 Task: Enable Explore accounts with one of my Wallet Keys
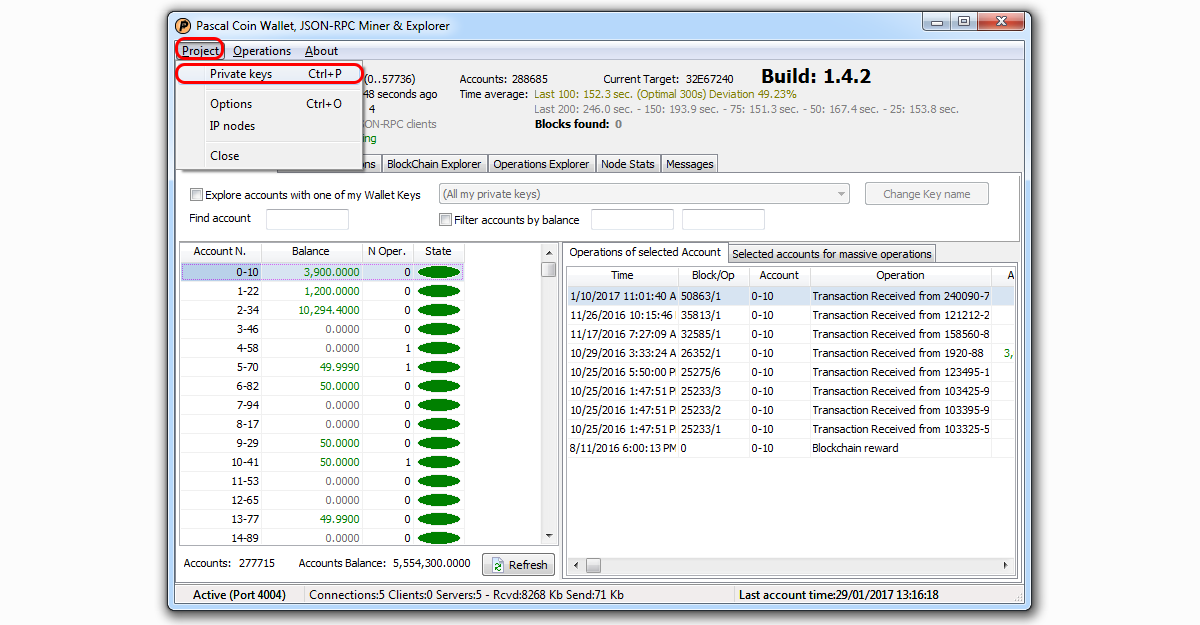click(196, 195)
